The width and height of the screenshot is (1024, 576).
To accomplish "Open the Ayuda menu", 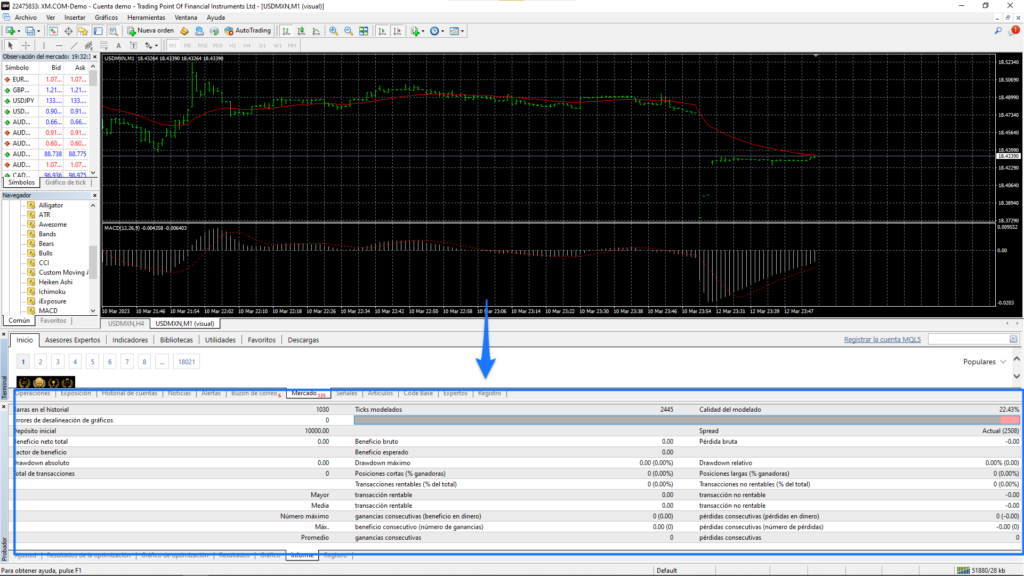I will (x=216, y=18).
